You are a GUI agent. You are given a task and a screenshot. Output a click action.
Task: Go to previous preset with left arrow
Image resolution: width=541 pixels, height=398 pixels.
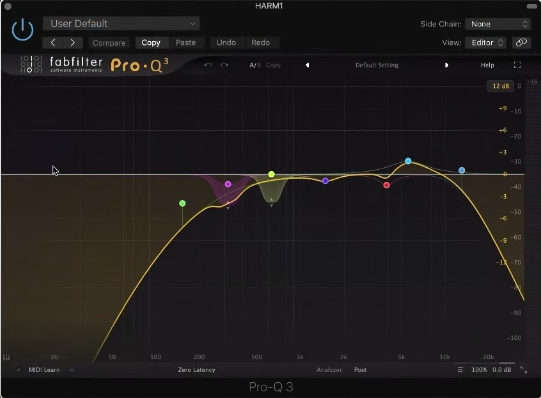tap(52, 43)
